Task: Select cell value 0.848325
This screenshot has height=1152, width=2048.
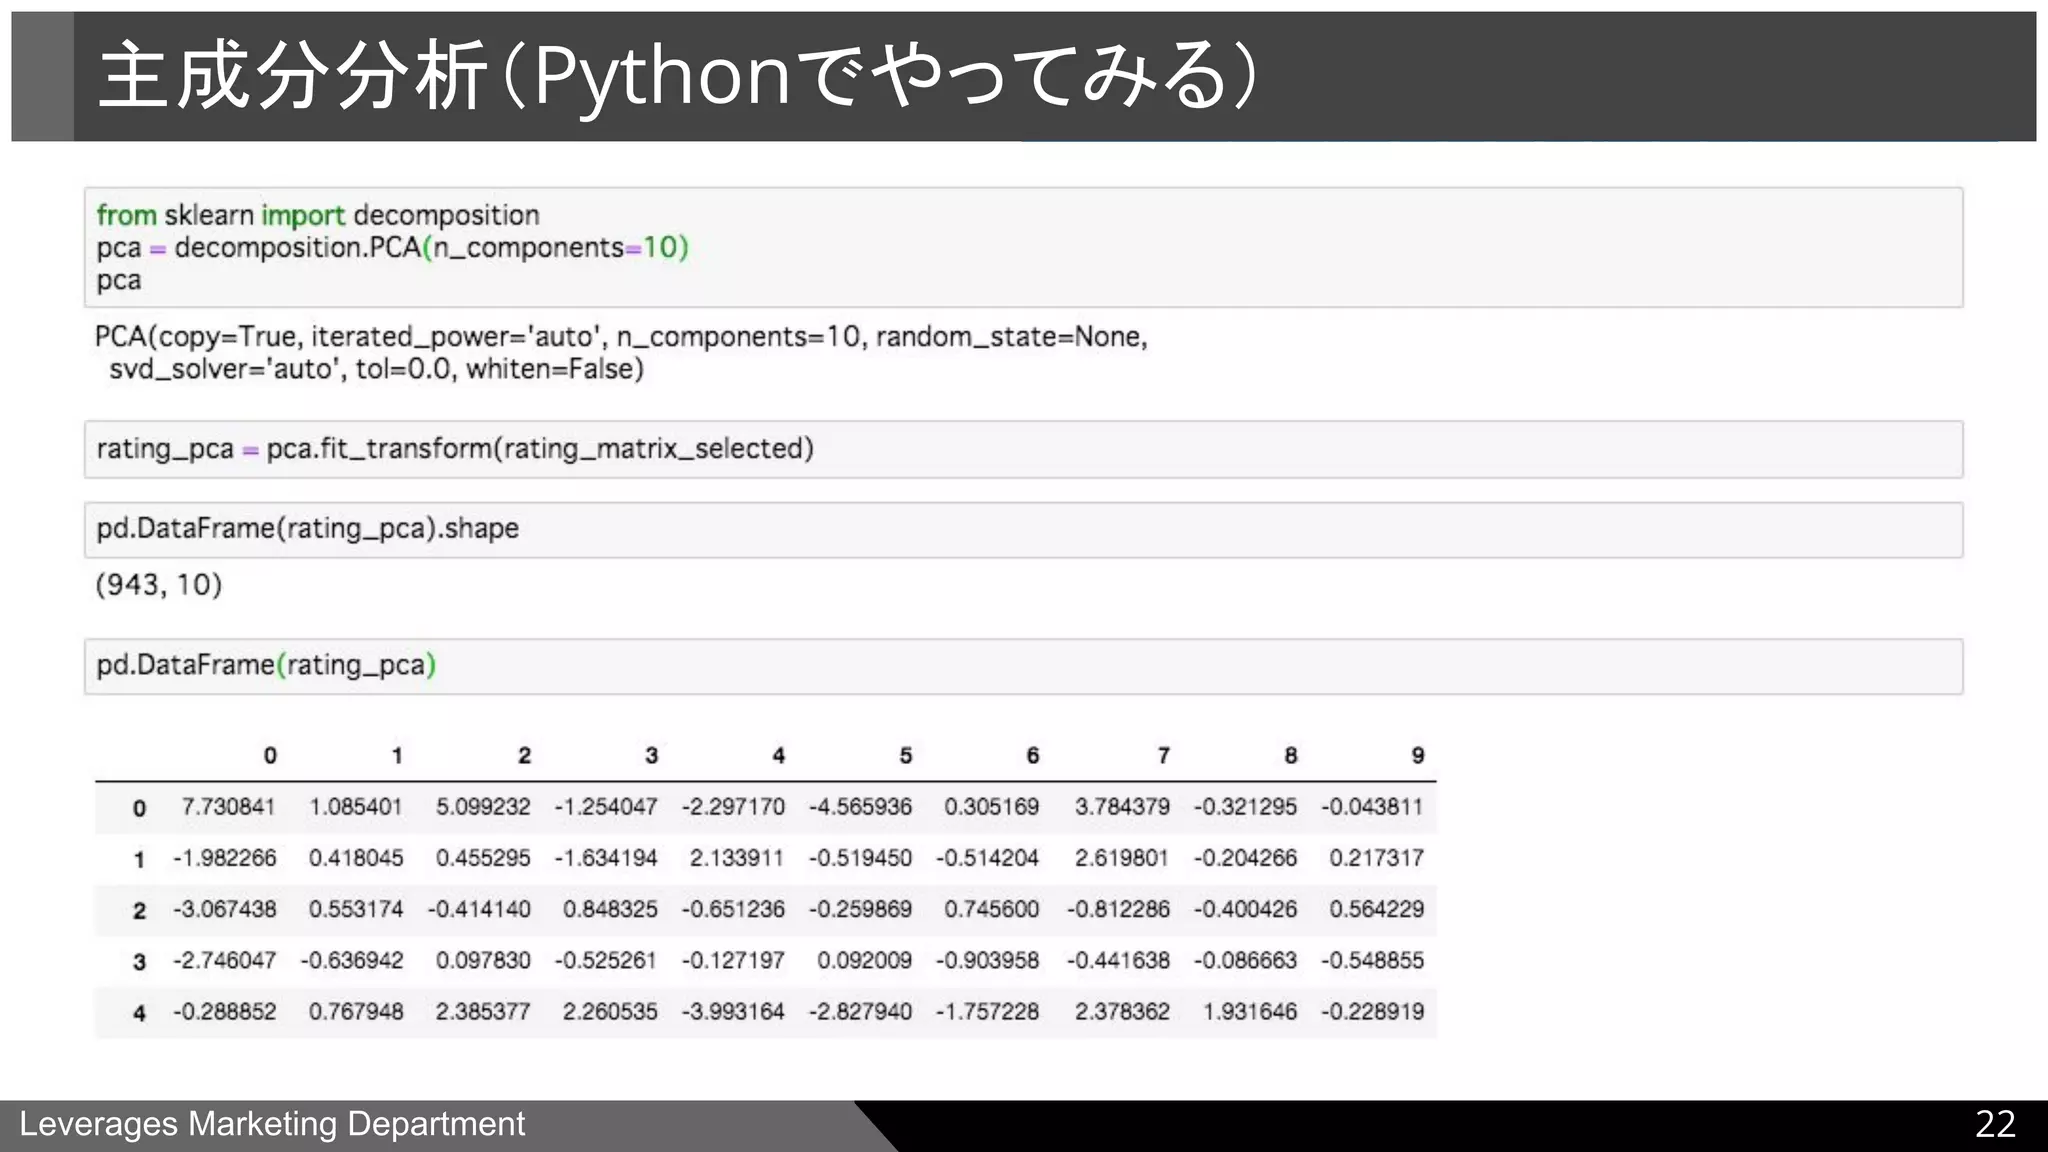Action: pos(610,909)
